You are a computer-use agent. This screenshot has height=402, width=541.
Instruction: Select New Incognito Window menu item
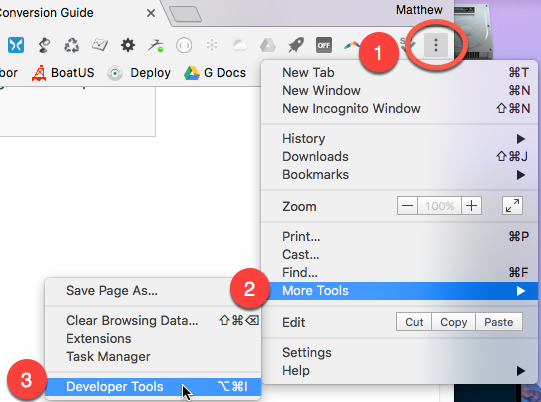click(x=400, y=109)
